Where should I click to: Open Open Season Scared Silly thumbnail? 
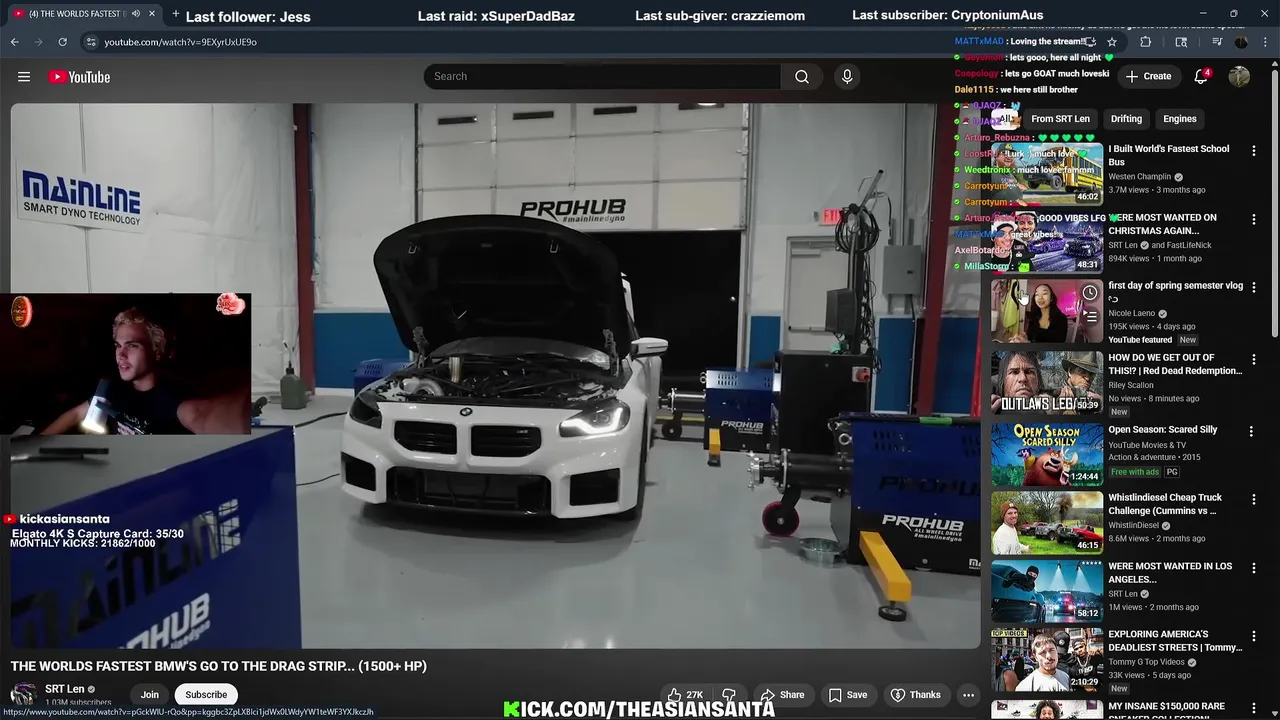(x=1047, y=455)
